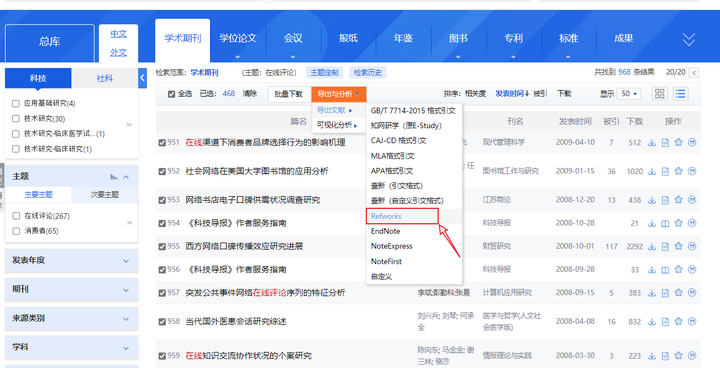
Task: Open the 导出与分析 dropdown button
Action: click(x=338, y=94)
